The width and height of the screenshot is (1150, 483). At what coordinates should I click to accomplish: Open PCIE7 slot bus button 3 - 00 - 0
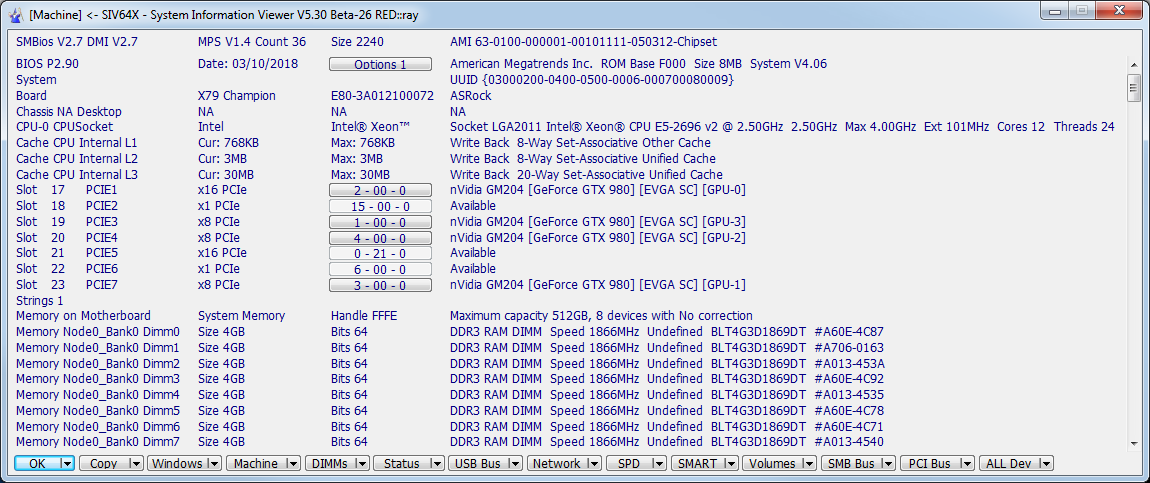point(380,285)
